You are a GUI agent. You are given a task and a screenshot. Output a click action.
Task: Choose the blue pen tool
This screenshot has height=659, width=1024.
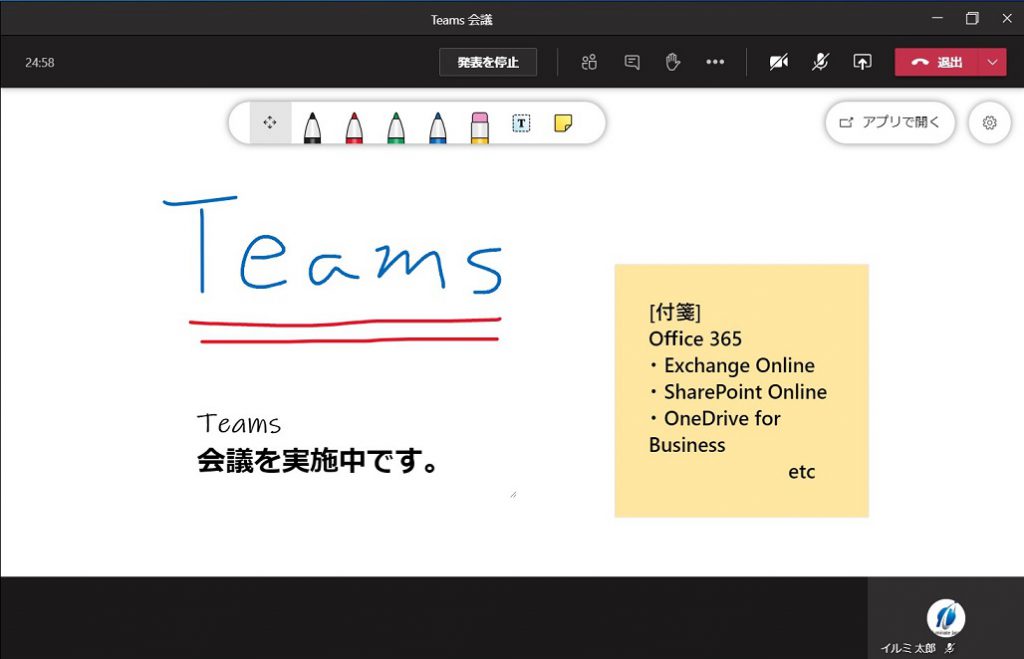click(438, 127)
